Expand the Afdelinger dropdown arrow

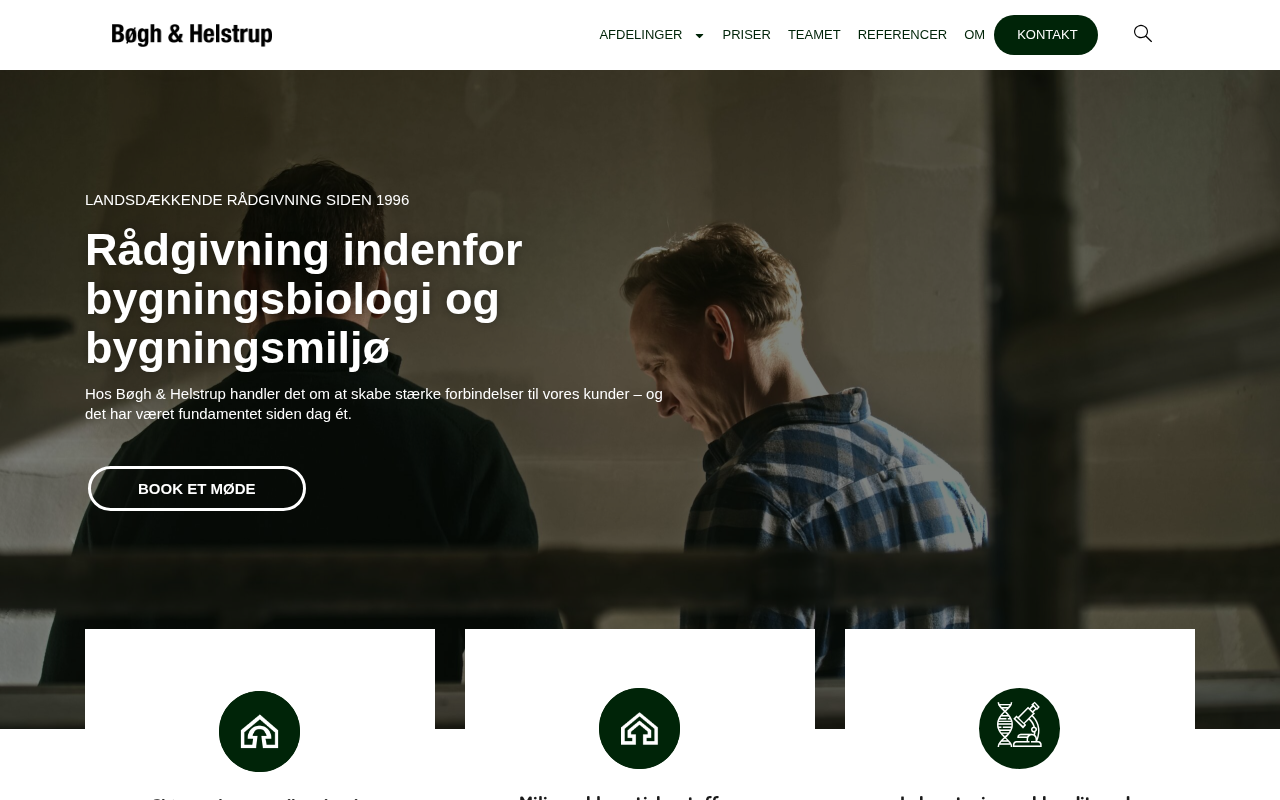point(699,35)
